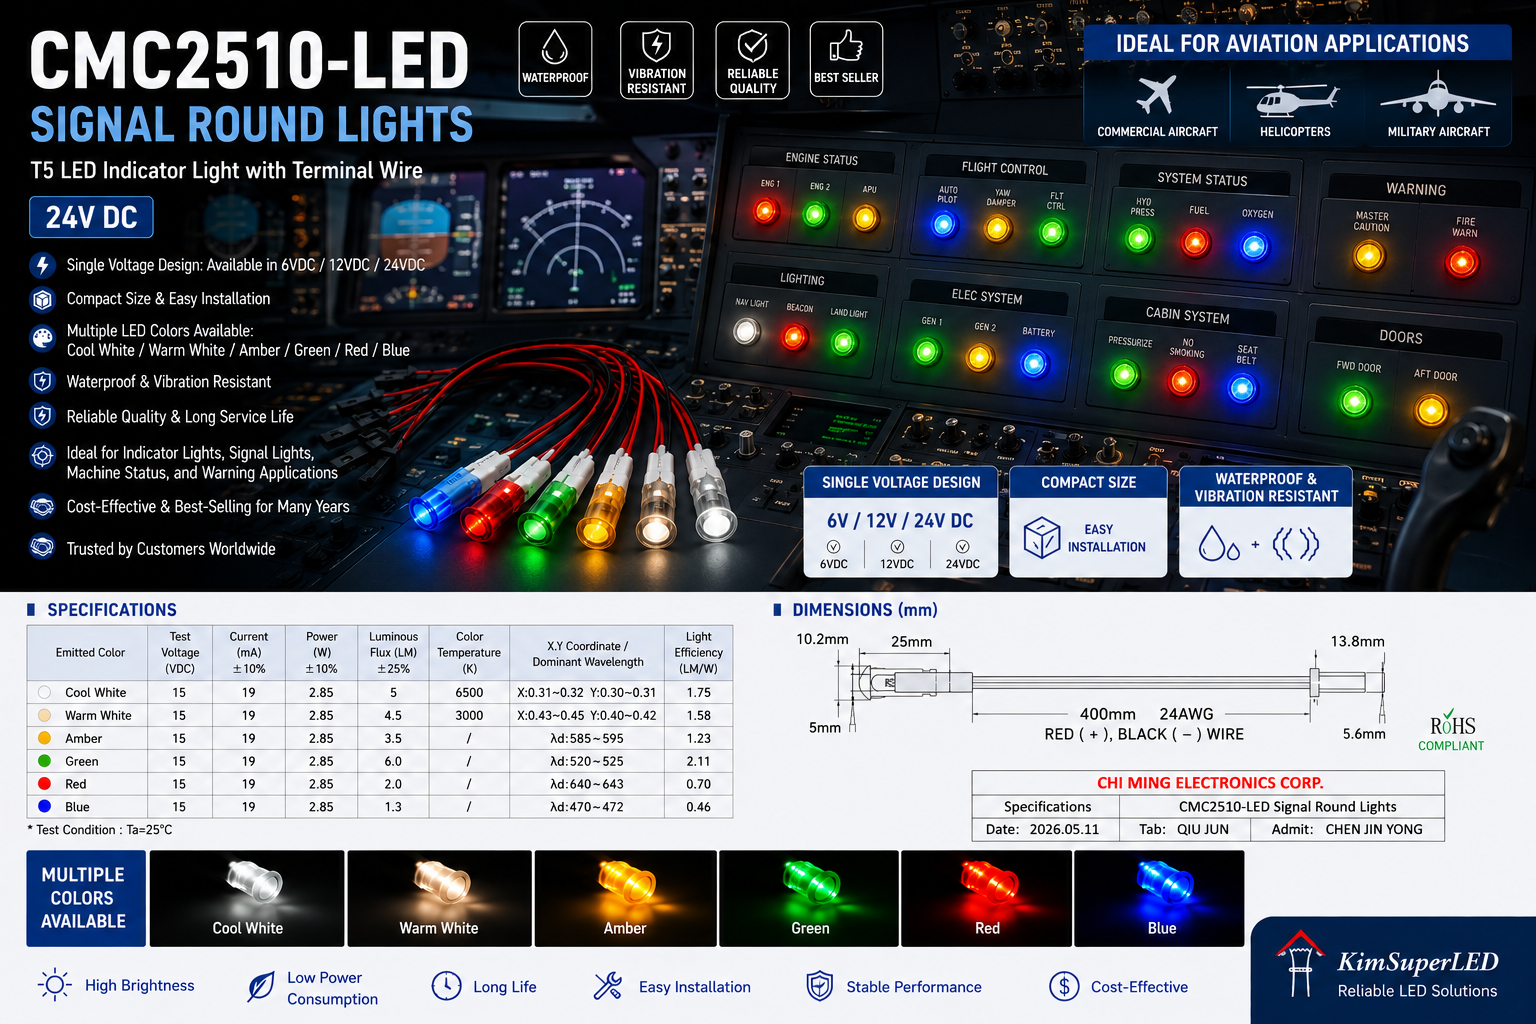Click the 12VDC checkmark option
Viewport: 1536px width, 1024px height.
pos(897,555)
